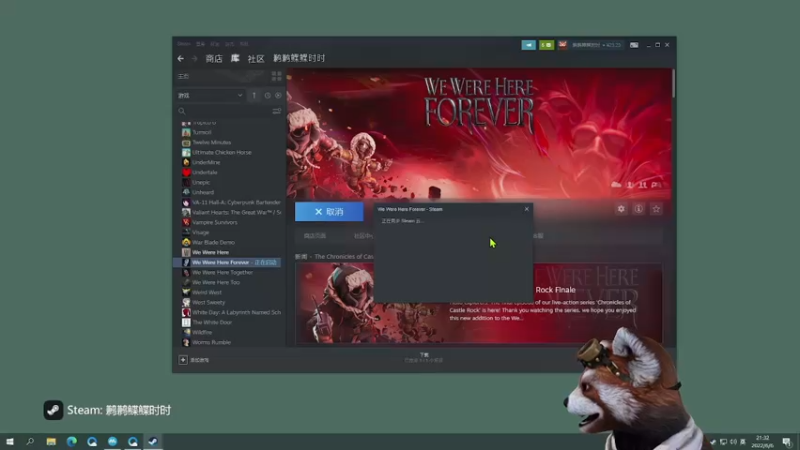The height and width of the screenshot is (450, 800).
Task: Open the game info icon
Action: tap(638, 209)
